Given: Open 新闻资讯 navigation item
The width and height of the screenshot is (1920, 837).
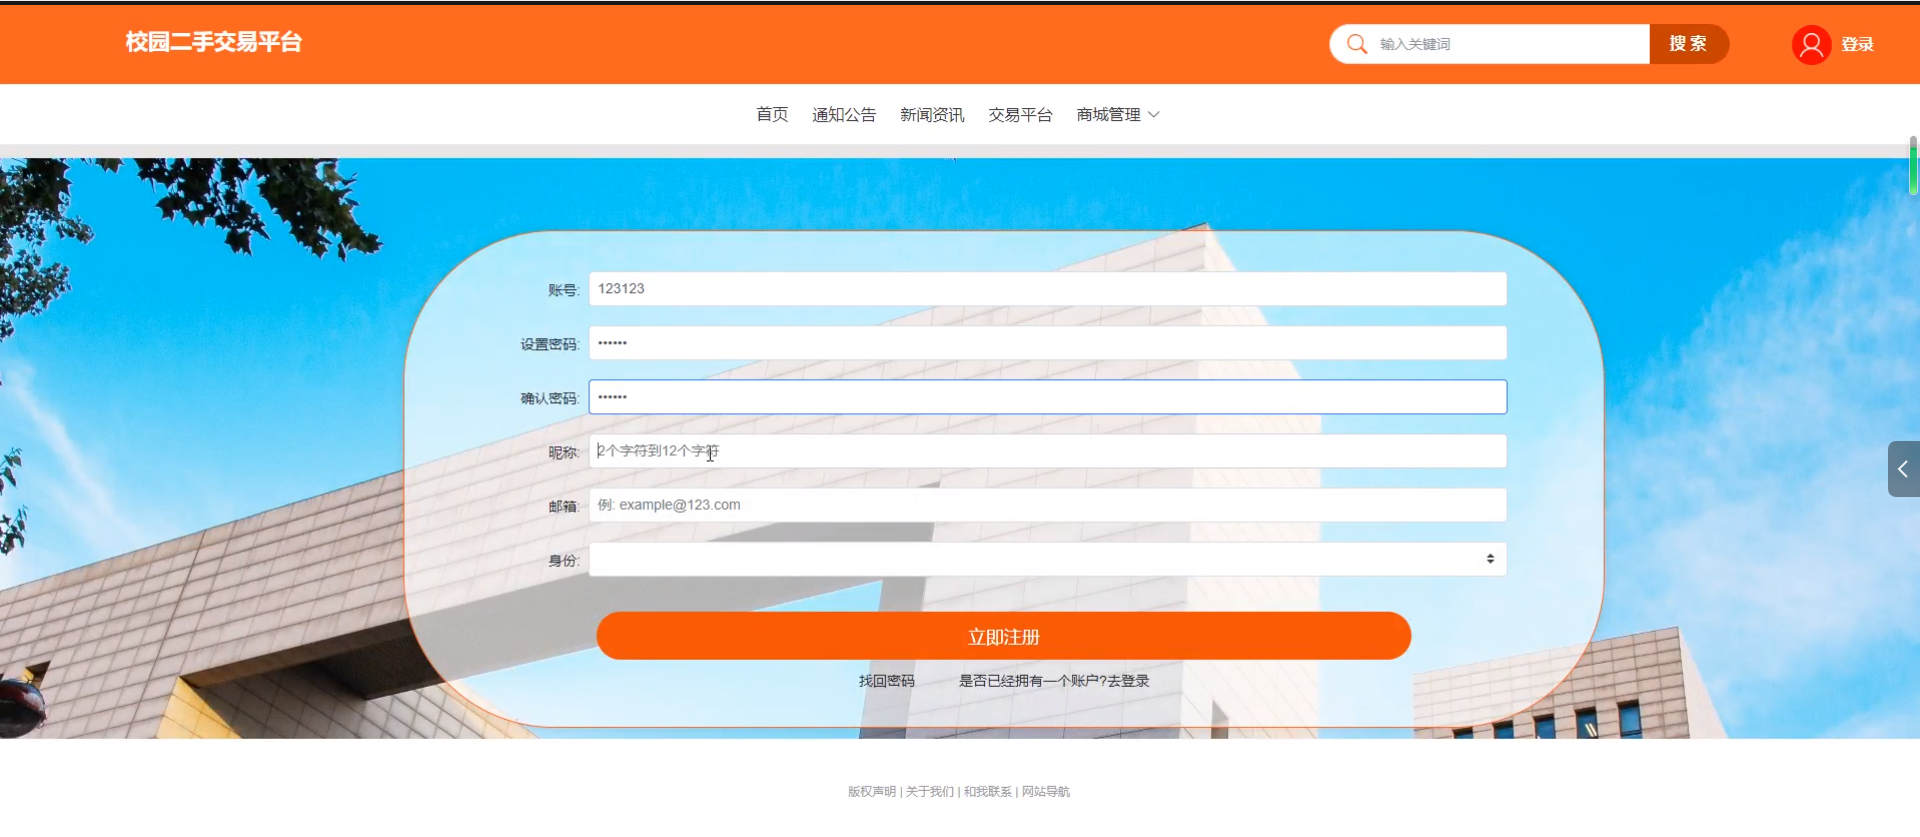Looking at the screenshot, I should click(x=932, y=115).
